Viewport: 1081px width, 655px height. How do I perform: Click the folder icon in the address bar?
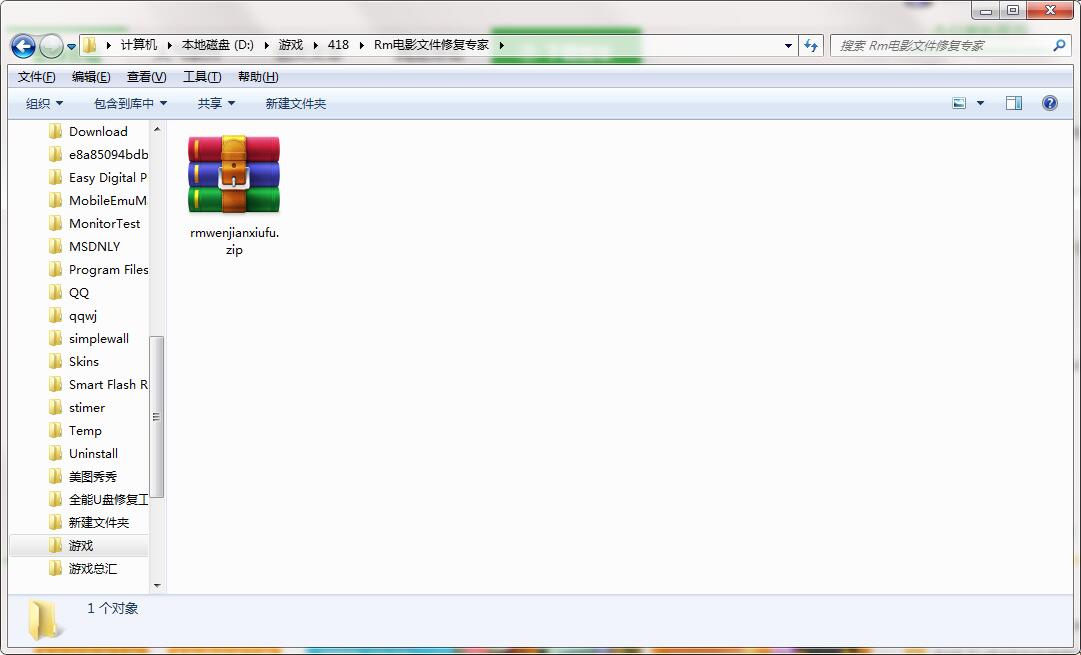[x=90, y=46]
